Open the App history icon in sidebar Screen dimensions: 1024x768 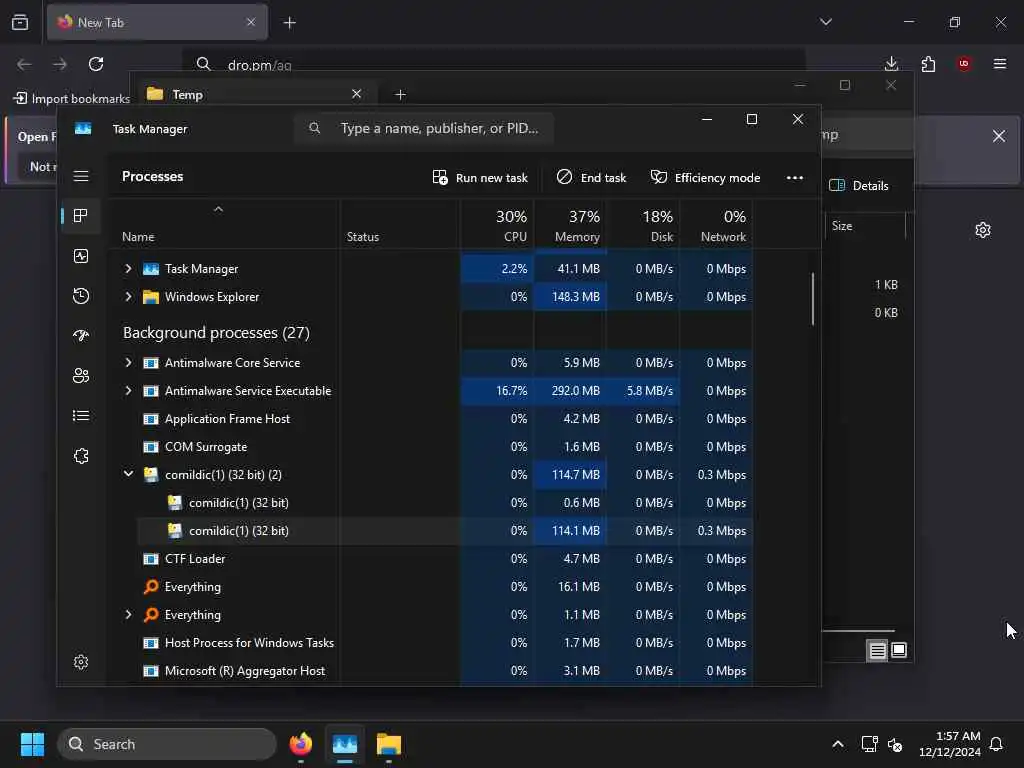pyautogui.click(x=81, y=296)
